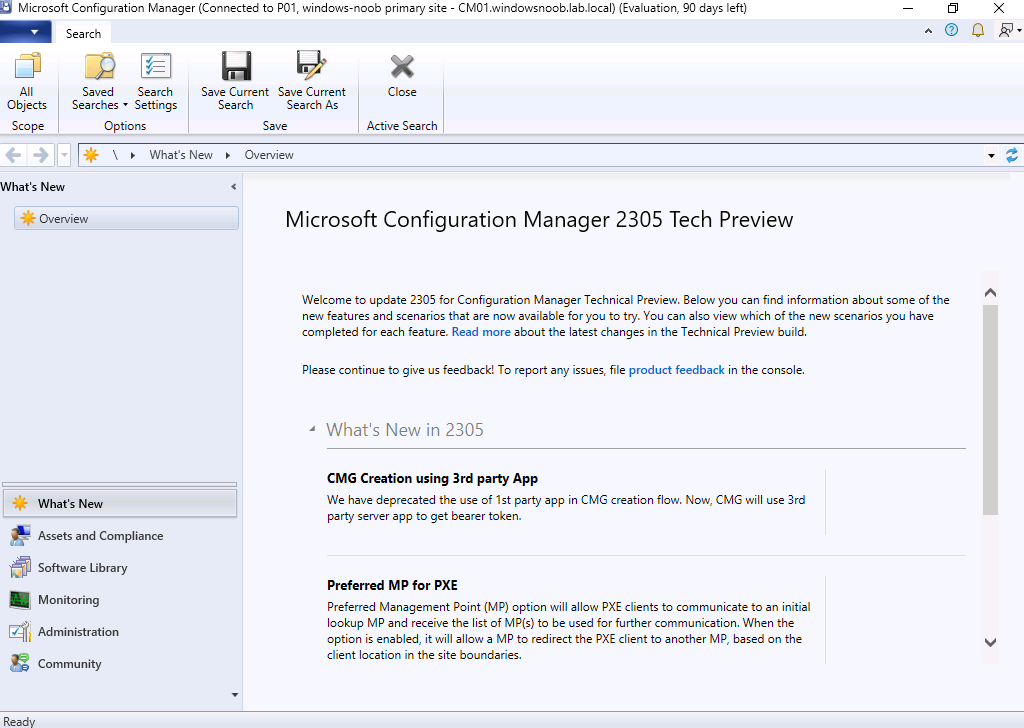Click the Assets and Compliance workspace icon
The height and width of the screenshot is (728, 1024).
point(20,535)
